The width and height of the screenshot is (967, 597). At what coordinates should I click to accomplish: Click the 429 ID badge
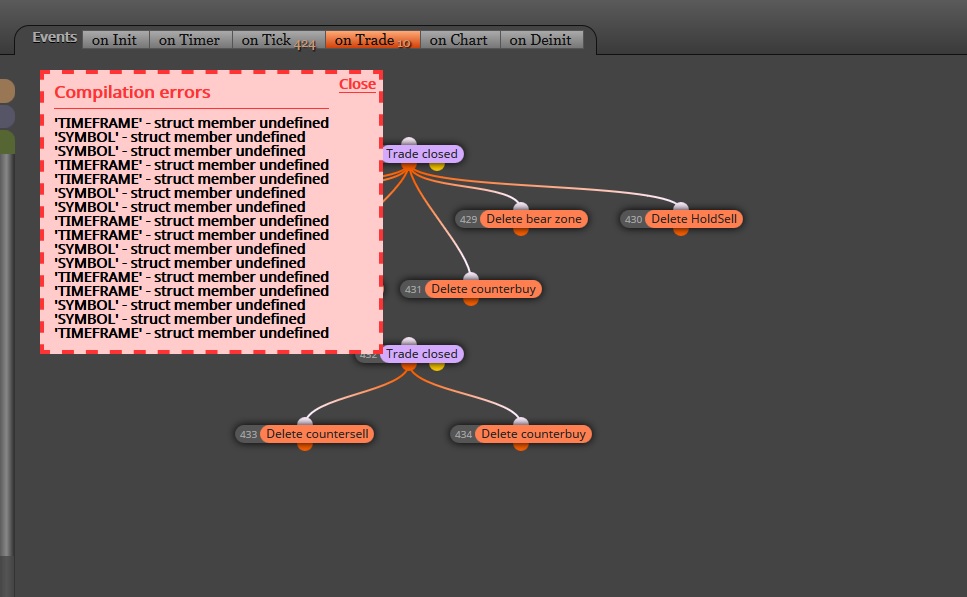coord(468,220)
